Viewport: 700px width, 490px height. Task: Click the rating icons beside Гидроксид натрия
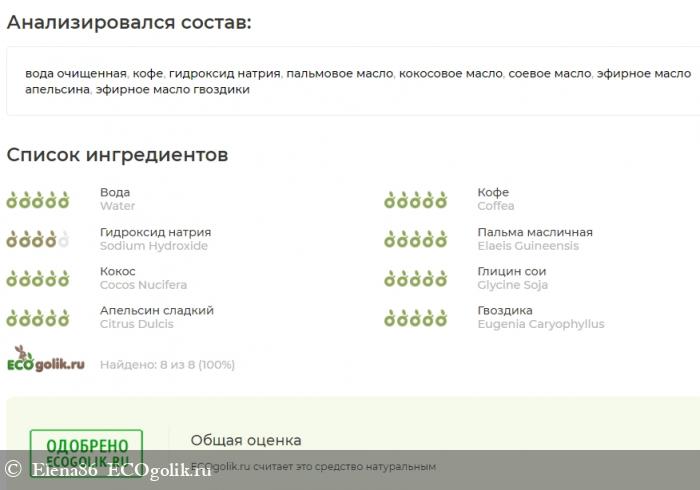click(38, 239)
